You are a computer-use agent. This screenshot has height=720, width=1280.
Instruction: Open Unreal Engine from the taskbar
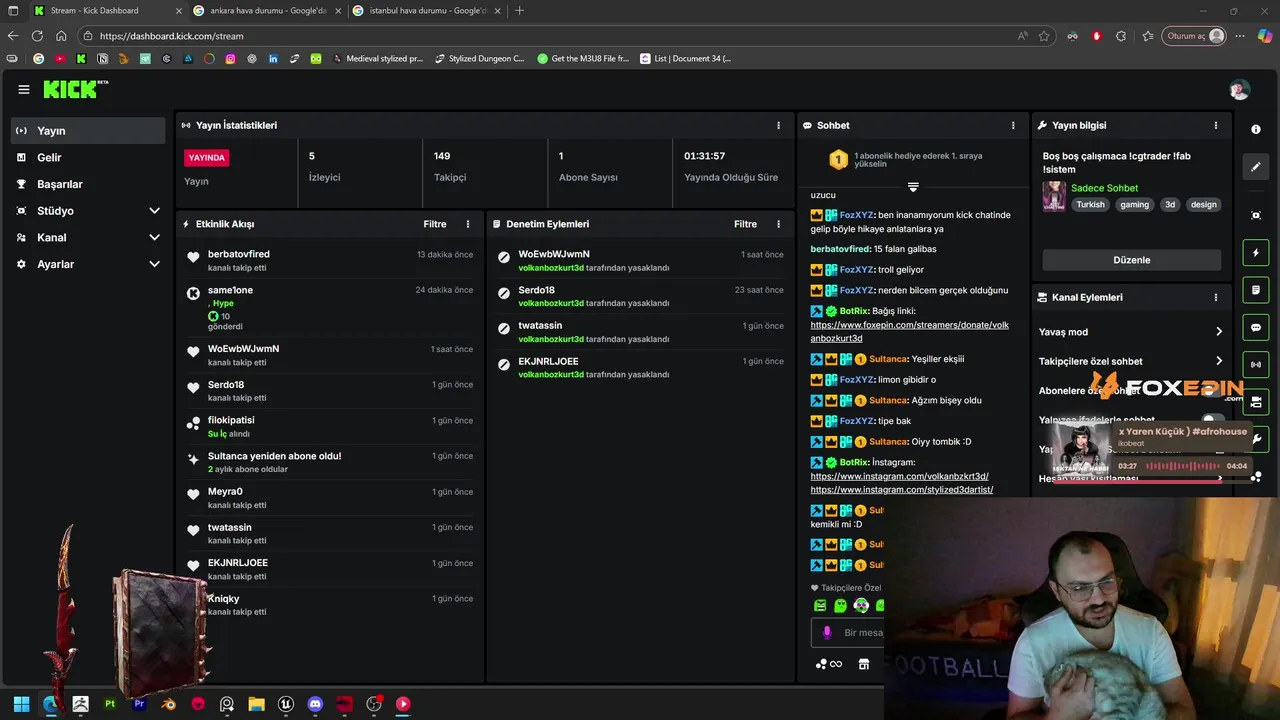point(286,704)
